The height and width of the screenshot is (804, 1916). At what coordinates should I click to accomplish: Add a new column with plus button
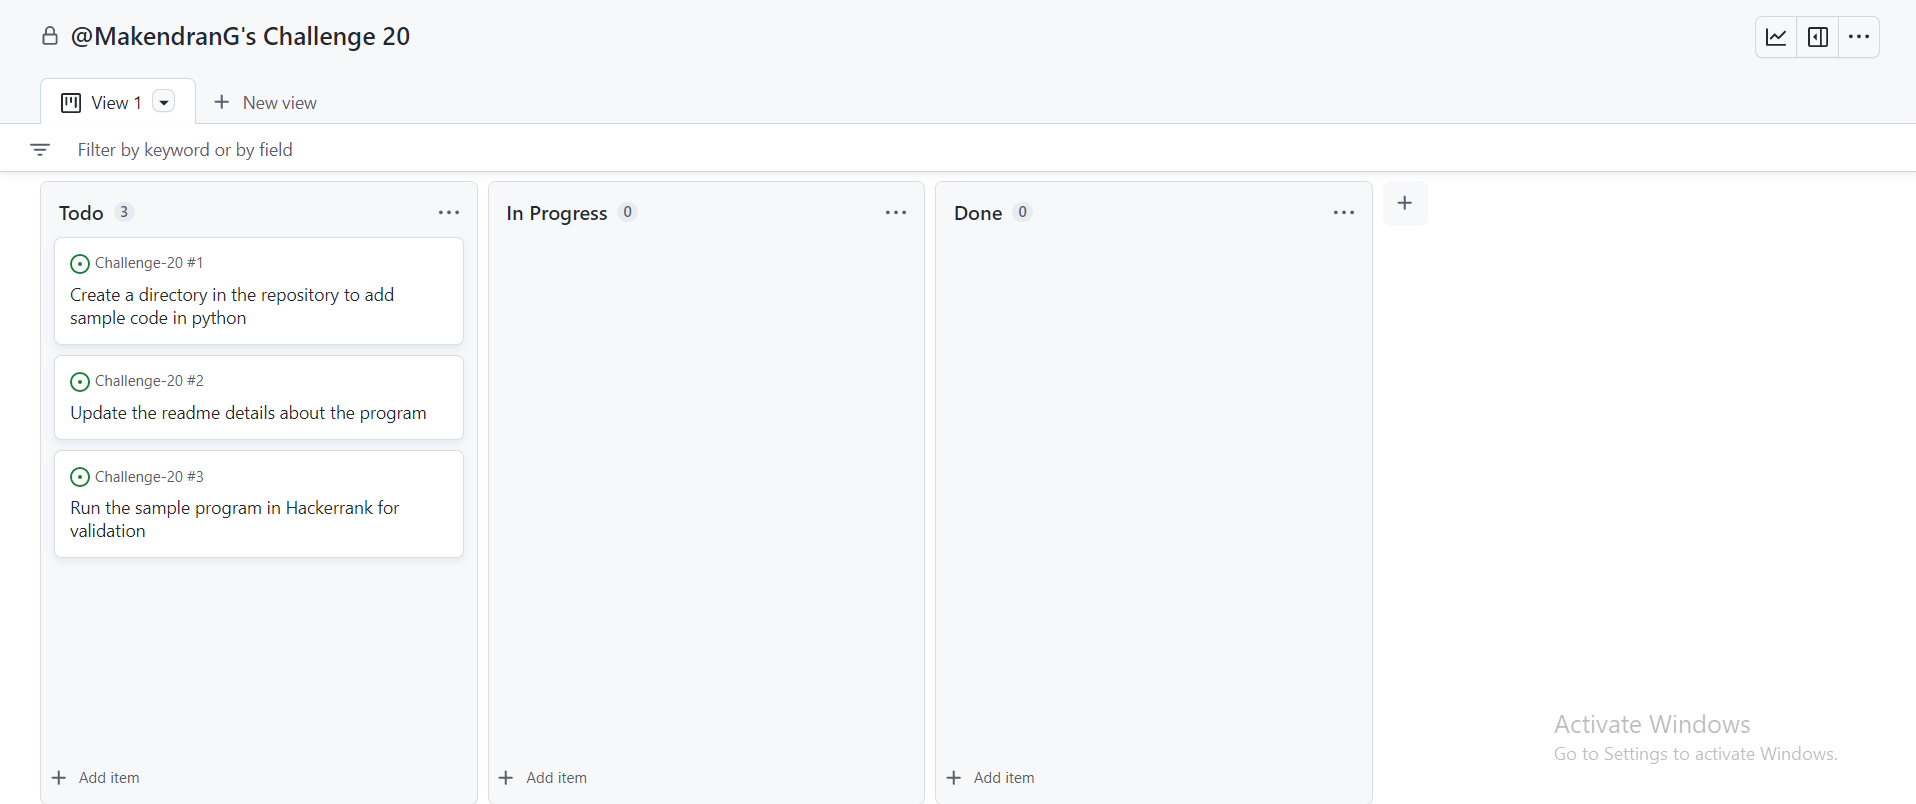1405,203
